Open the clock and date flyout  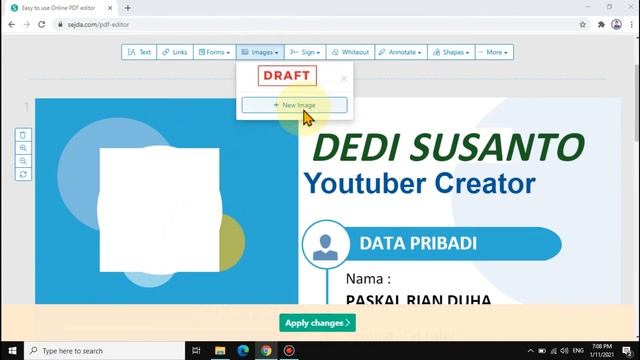click(602, 351)
